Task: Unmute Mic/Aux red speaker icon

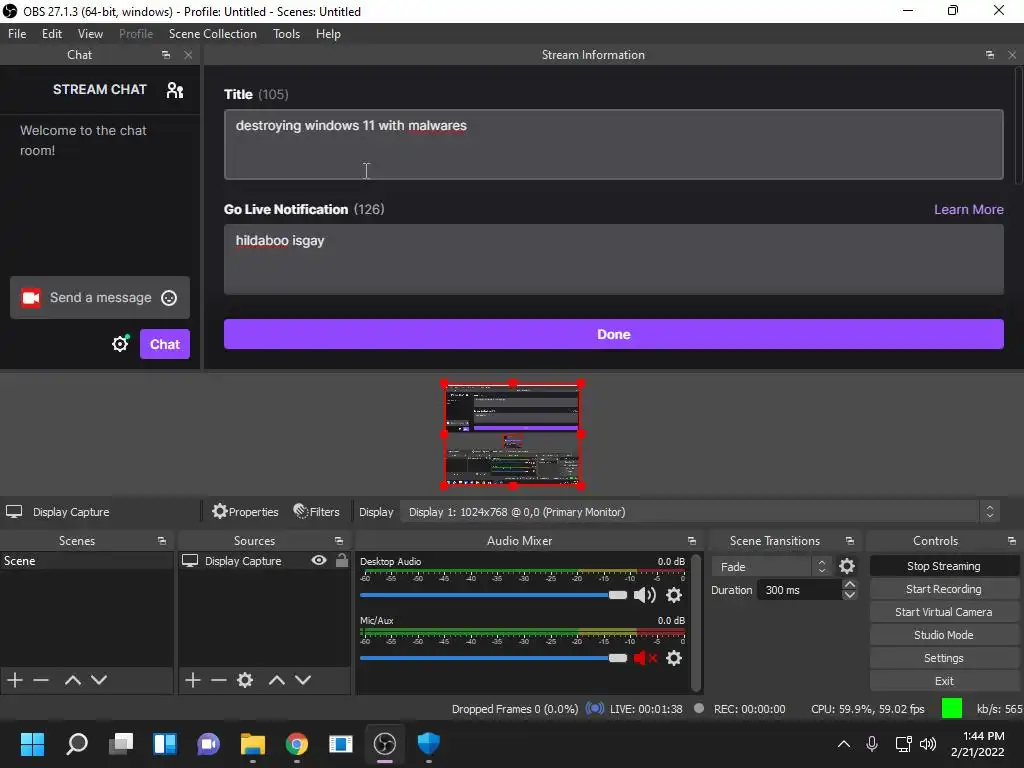Action: [645, 658]
